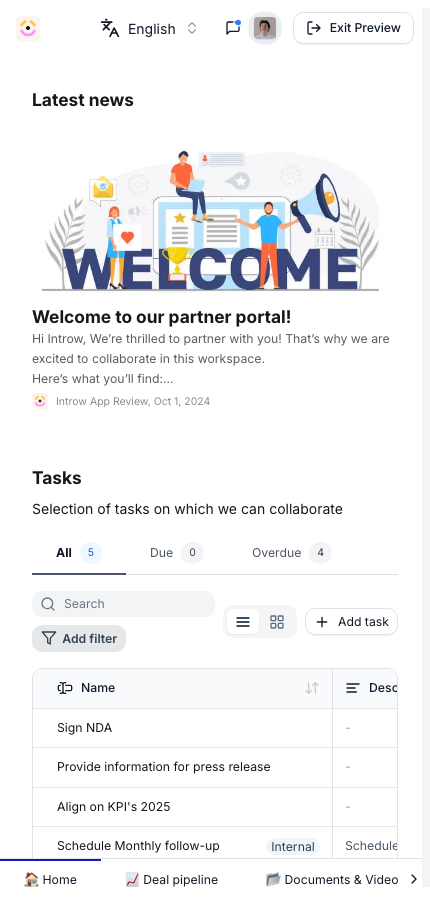Open the Deal pipeline tab
Viewport: 430px width, 900px height.
pos(172,879)
